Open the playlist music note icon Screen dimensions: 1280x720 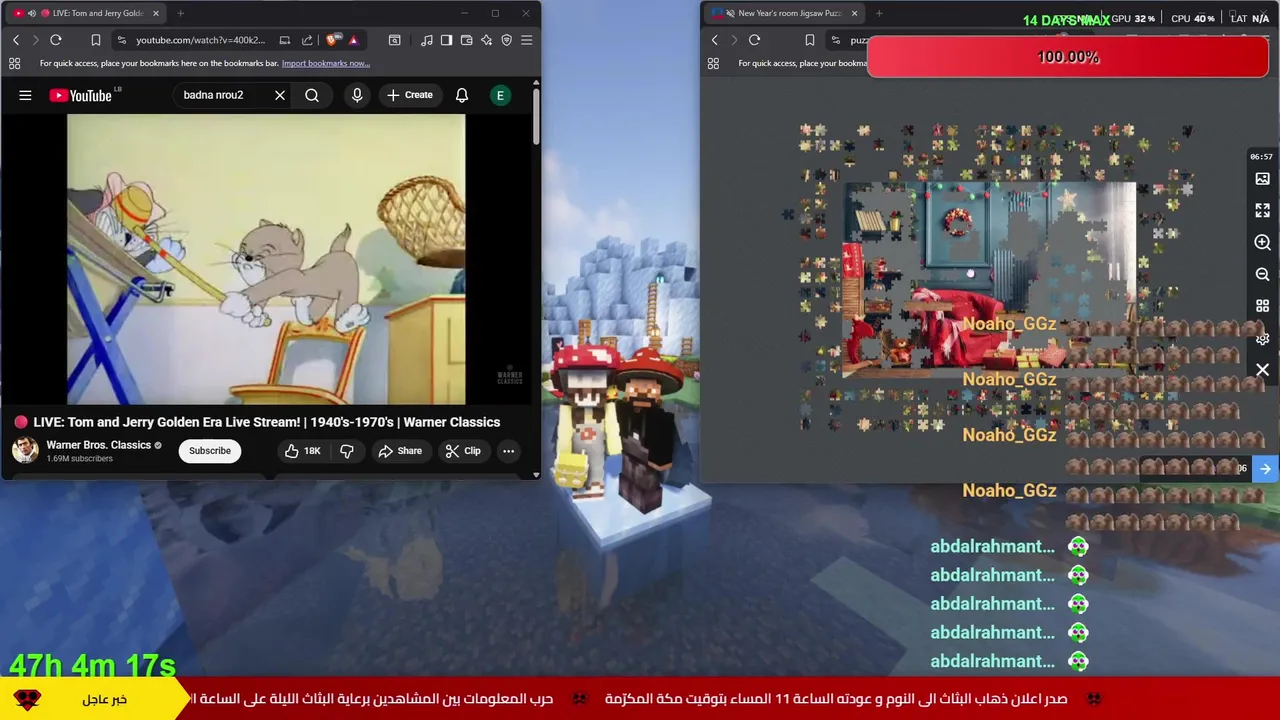tap(427, 40)
